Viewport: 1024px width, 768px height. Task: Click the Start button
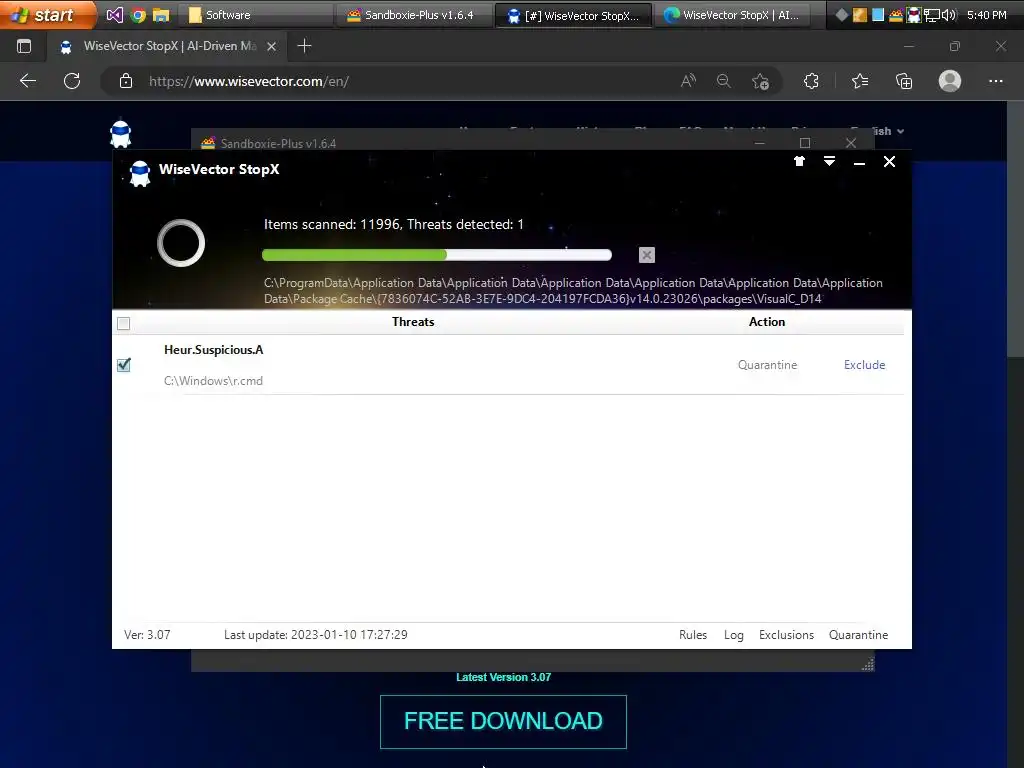click(x=47, y=14)
